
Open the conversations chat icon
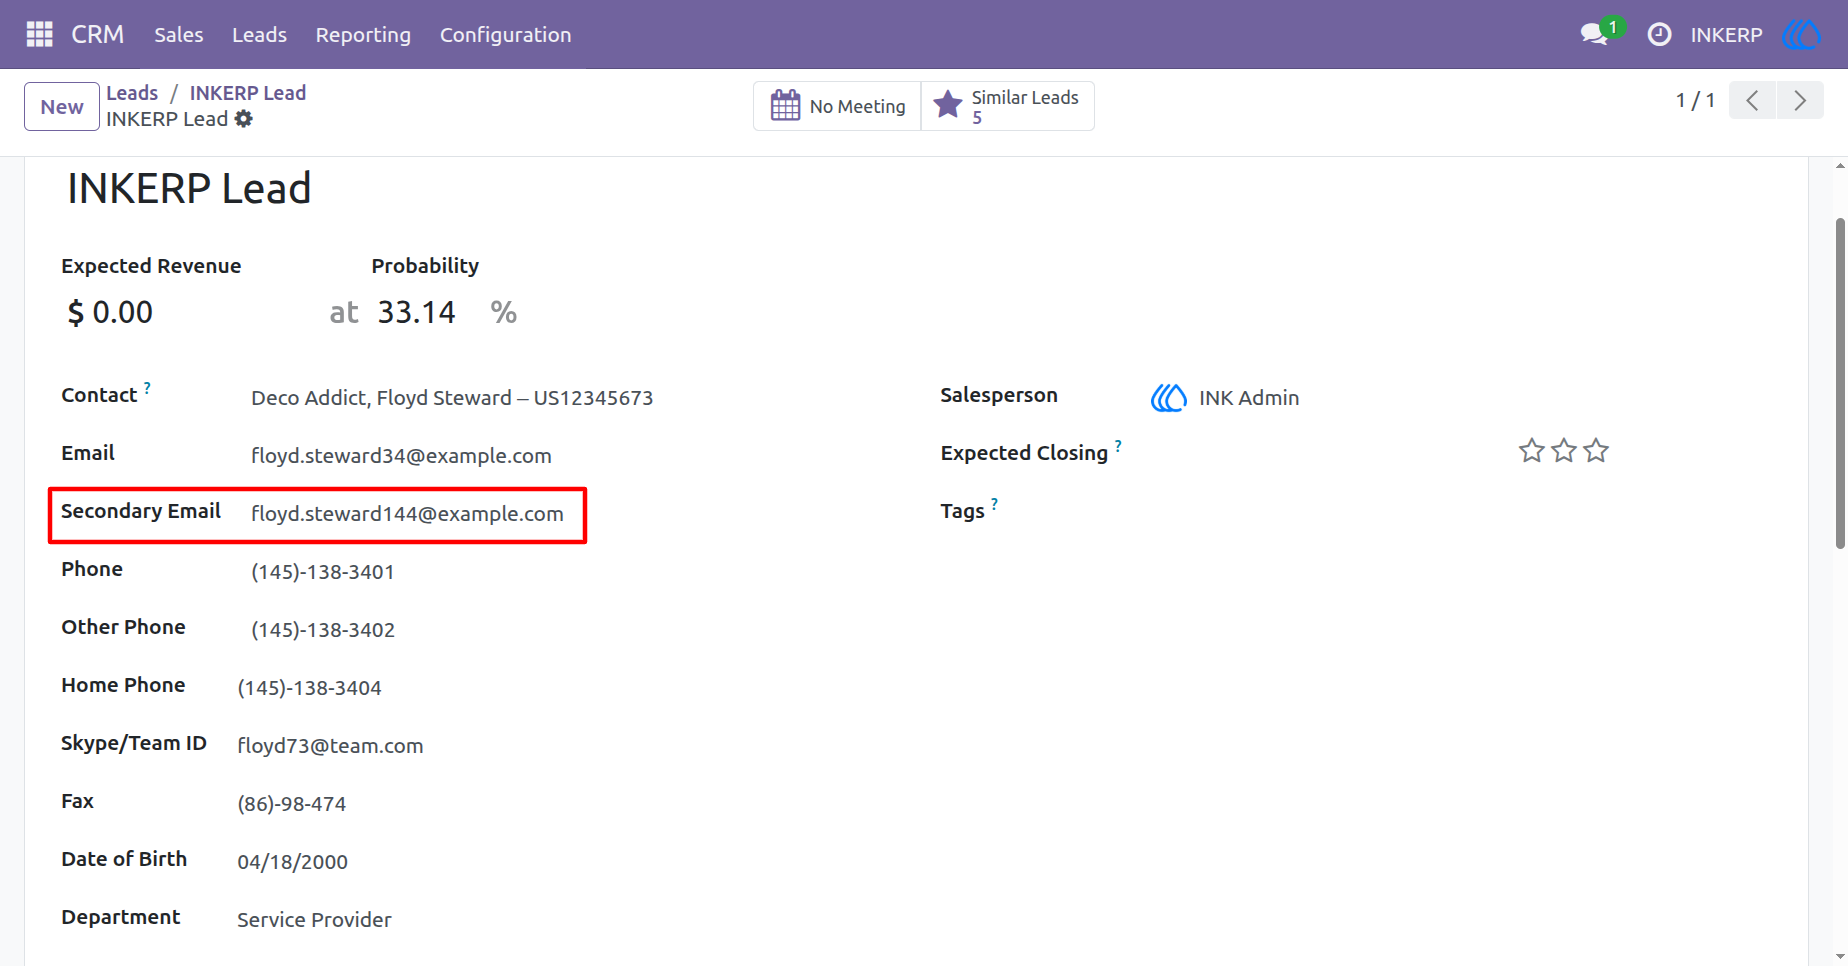click(1594, 34)
